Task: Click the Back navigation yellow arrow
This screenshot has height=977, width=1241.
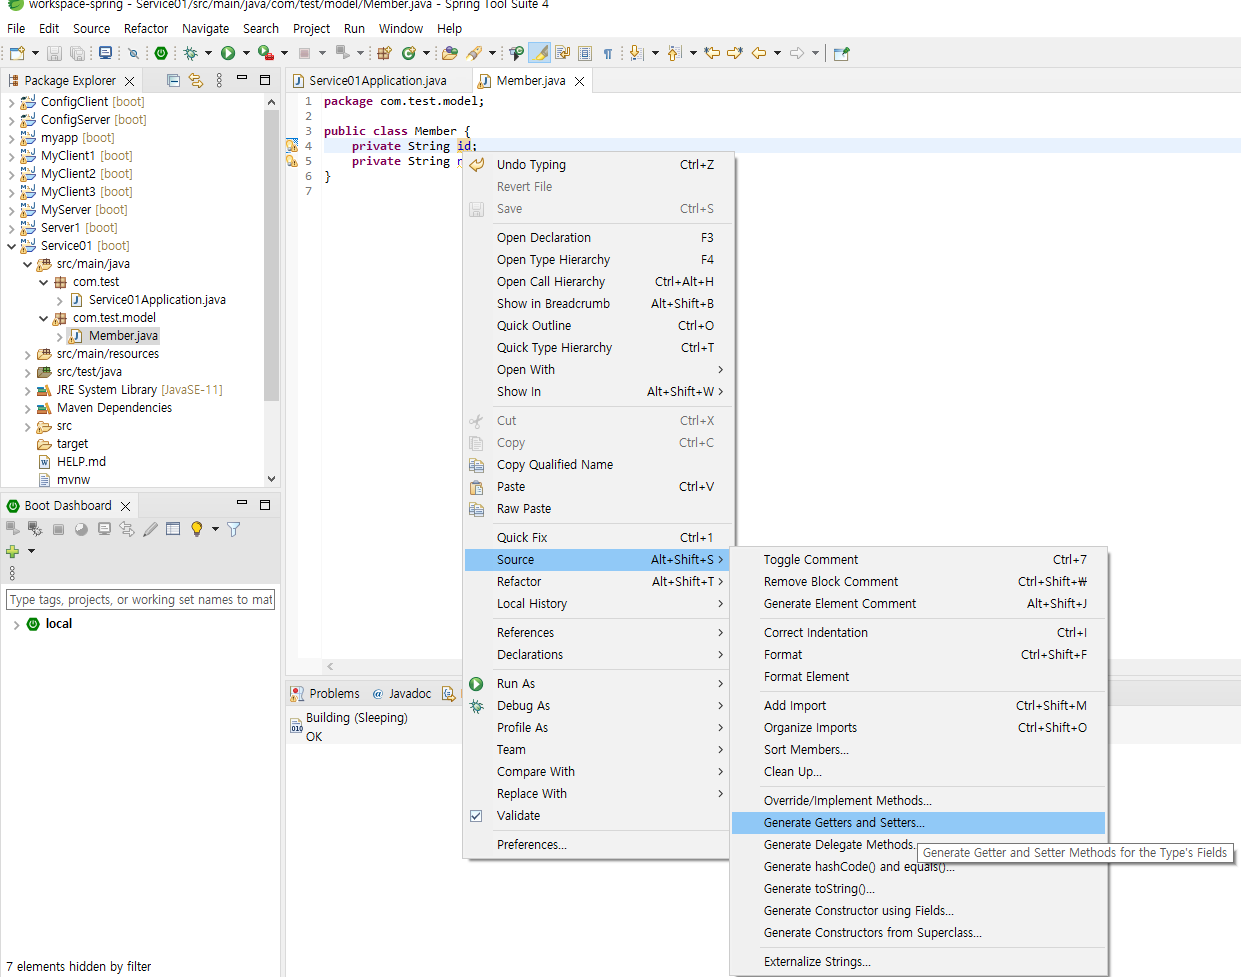Action: click(x=759, y=53)
